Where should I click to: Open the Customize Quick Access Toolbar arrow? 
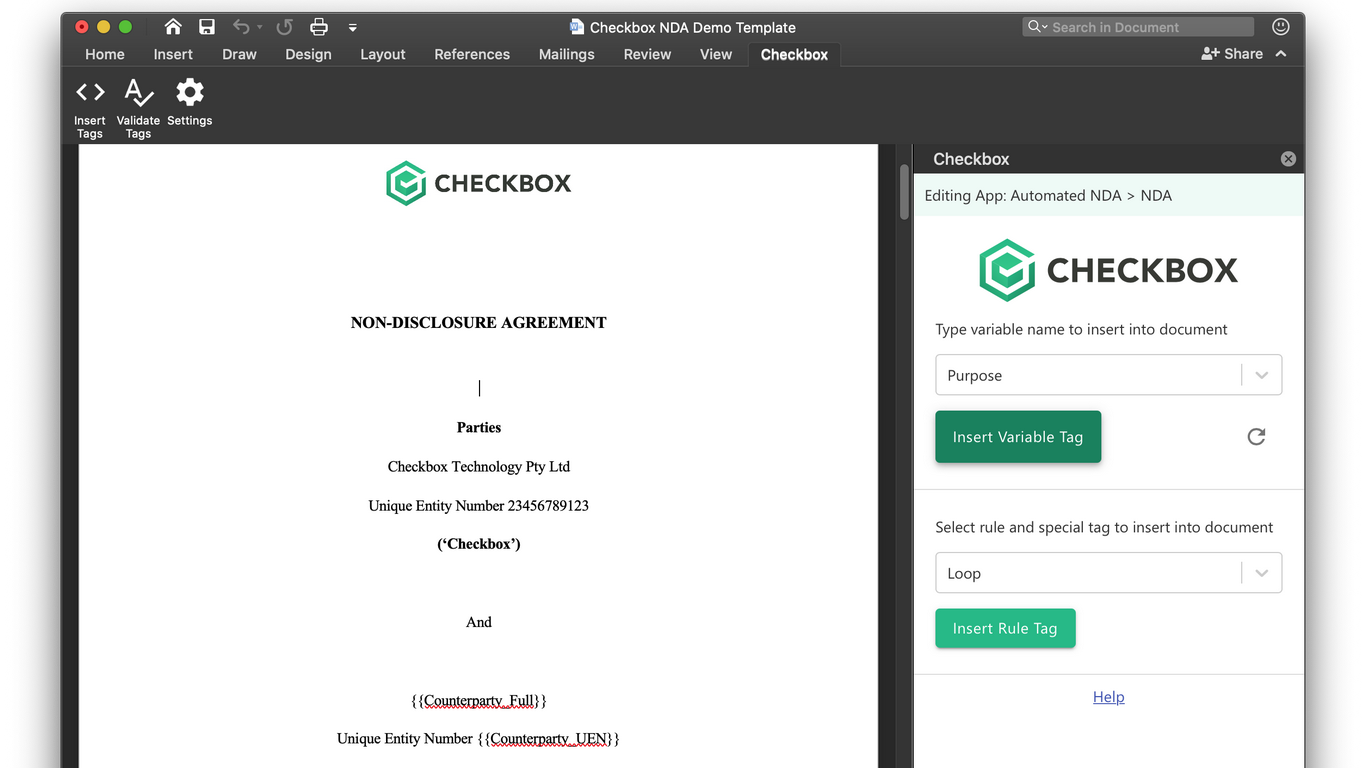coord(353,28)
